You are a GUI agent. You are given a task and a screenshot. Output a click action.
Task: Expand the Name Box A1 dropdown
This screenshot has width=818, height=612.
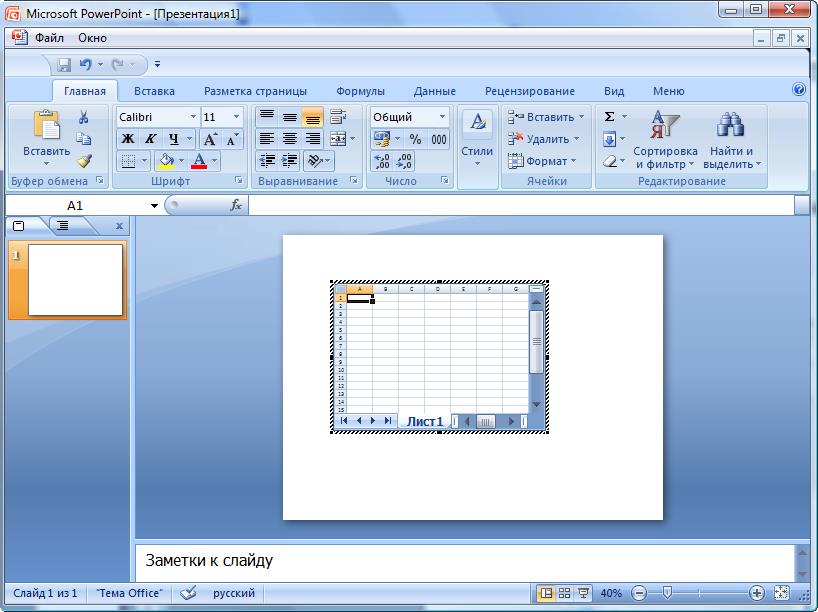pyautogui.click(x=154, y=206)
